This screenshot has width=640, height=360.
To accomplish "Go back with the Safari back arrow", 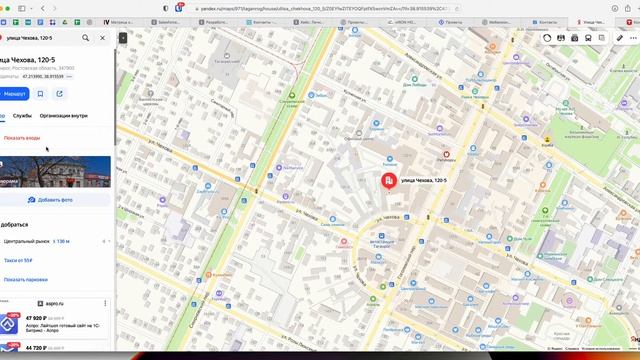I will tap(43, 9).
